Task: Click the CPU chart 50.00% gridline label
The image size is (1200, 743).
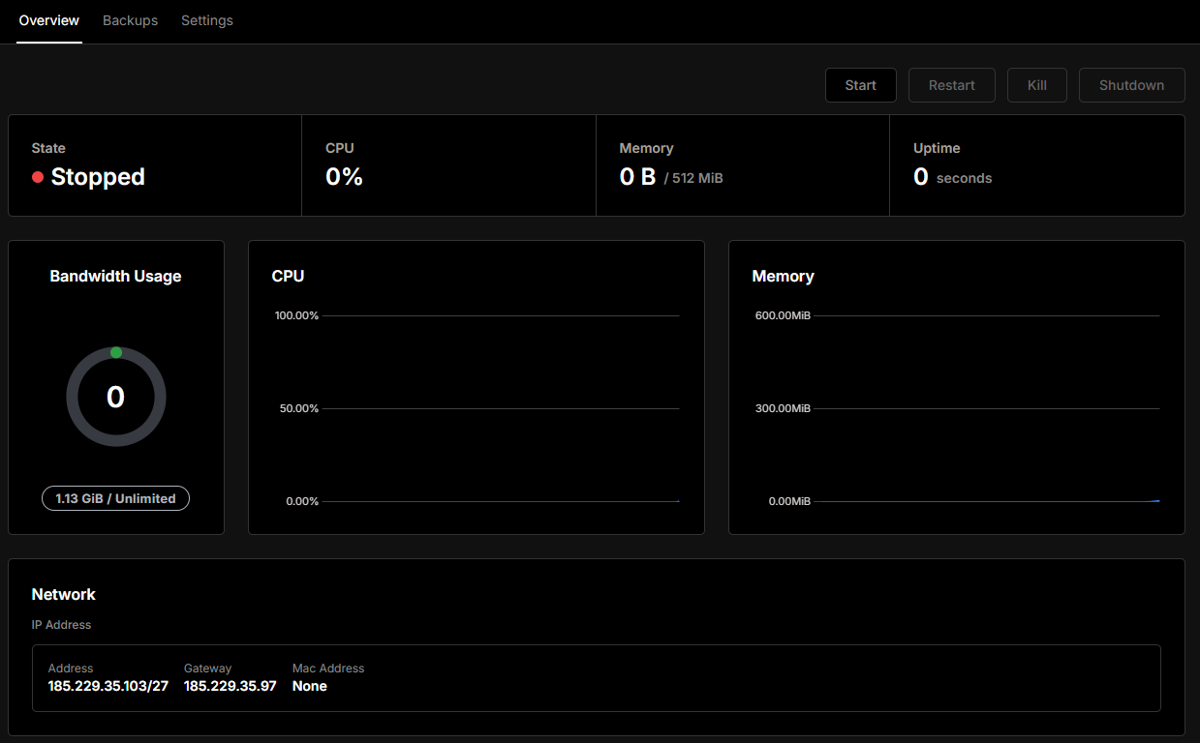Action: coord(296,408)
